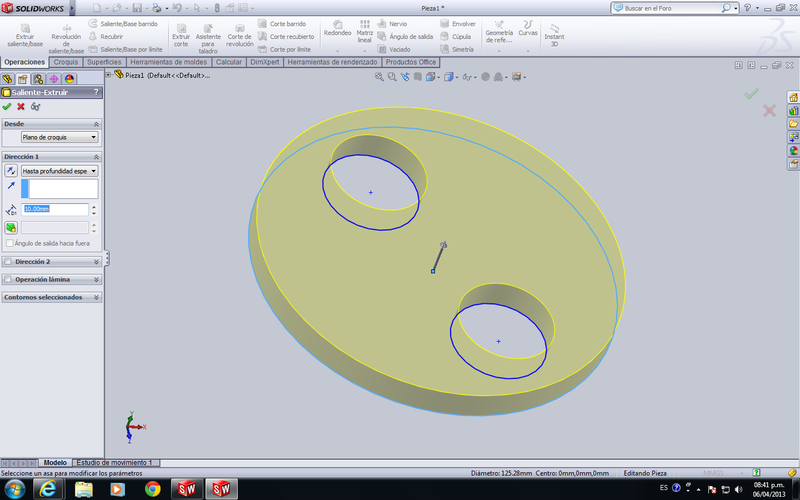This screenshot has height=500, width=800.
Task: Open the Windows Start button
Action: click(14, 489)
